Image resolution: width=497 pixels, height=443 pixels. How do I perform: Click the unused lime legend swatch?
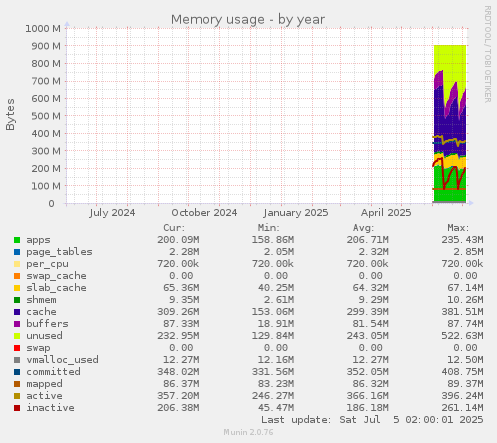17,336
